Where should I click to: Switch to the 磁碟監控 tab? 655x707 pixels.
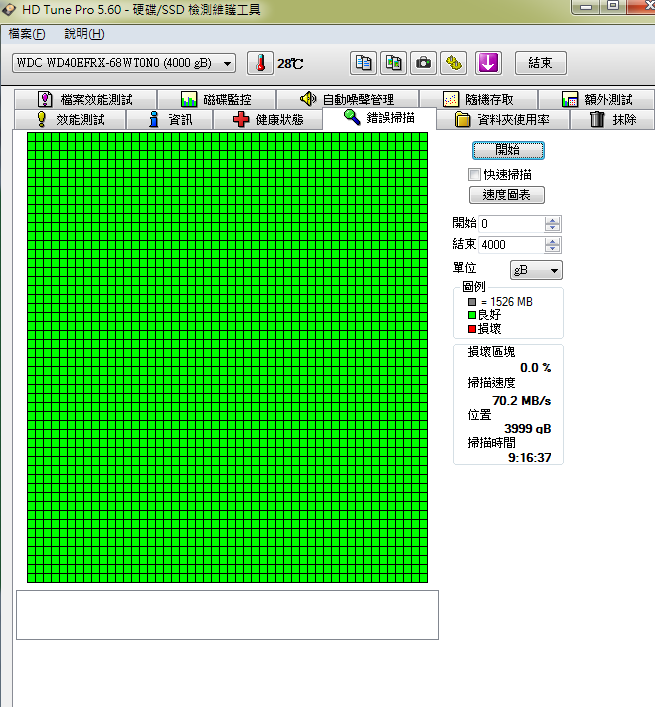[x=217, y=99]
